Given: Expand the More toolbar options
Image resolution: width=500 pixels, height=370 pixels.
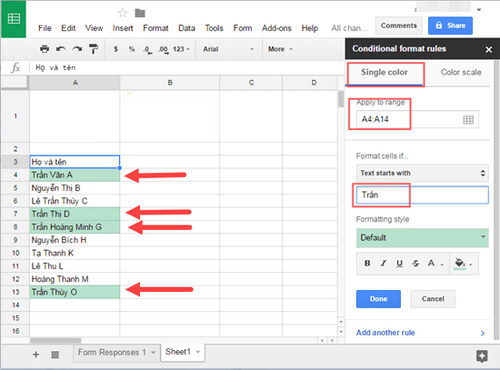Looking at the screenshot, I should [280, 49].
